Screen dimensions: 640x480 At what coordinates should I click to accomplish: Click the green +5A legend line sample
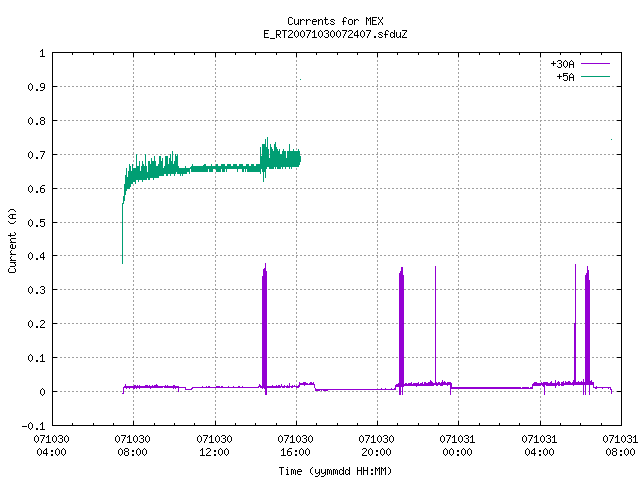click(x=595, y=76)
